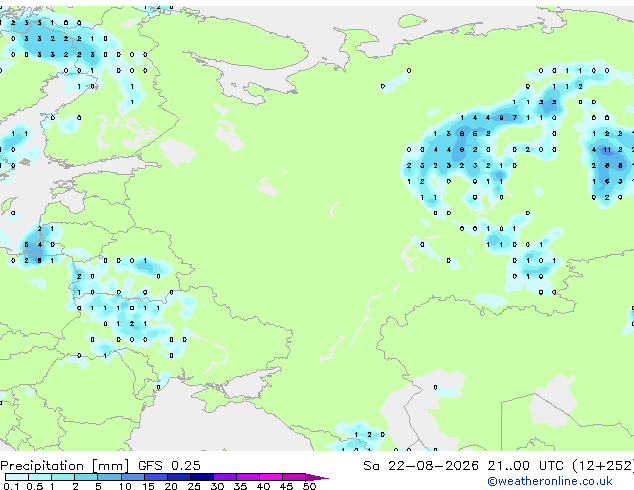Viewport: 634px width, 490px height.
Task: Click the 15–20 mm legend color swatch
Action: pos(155,477)
